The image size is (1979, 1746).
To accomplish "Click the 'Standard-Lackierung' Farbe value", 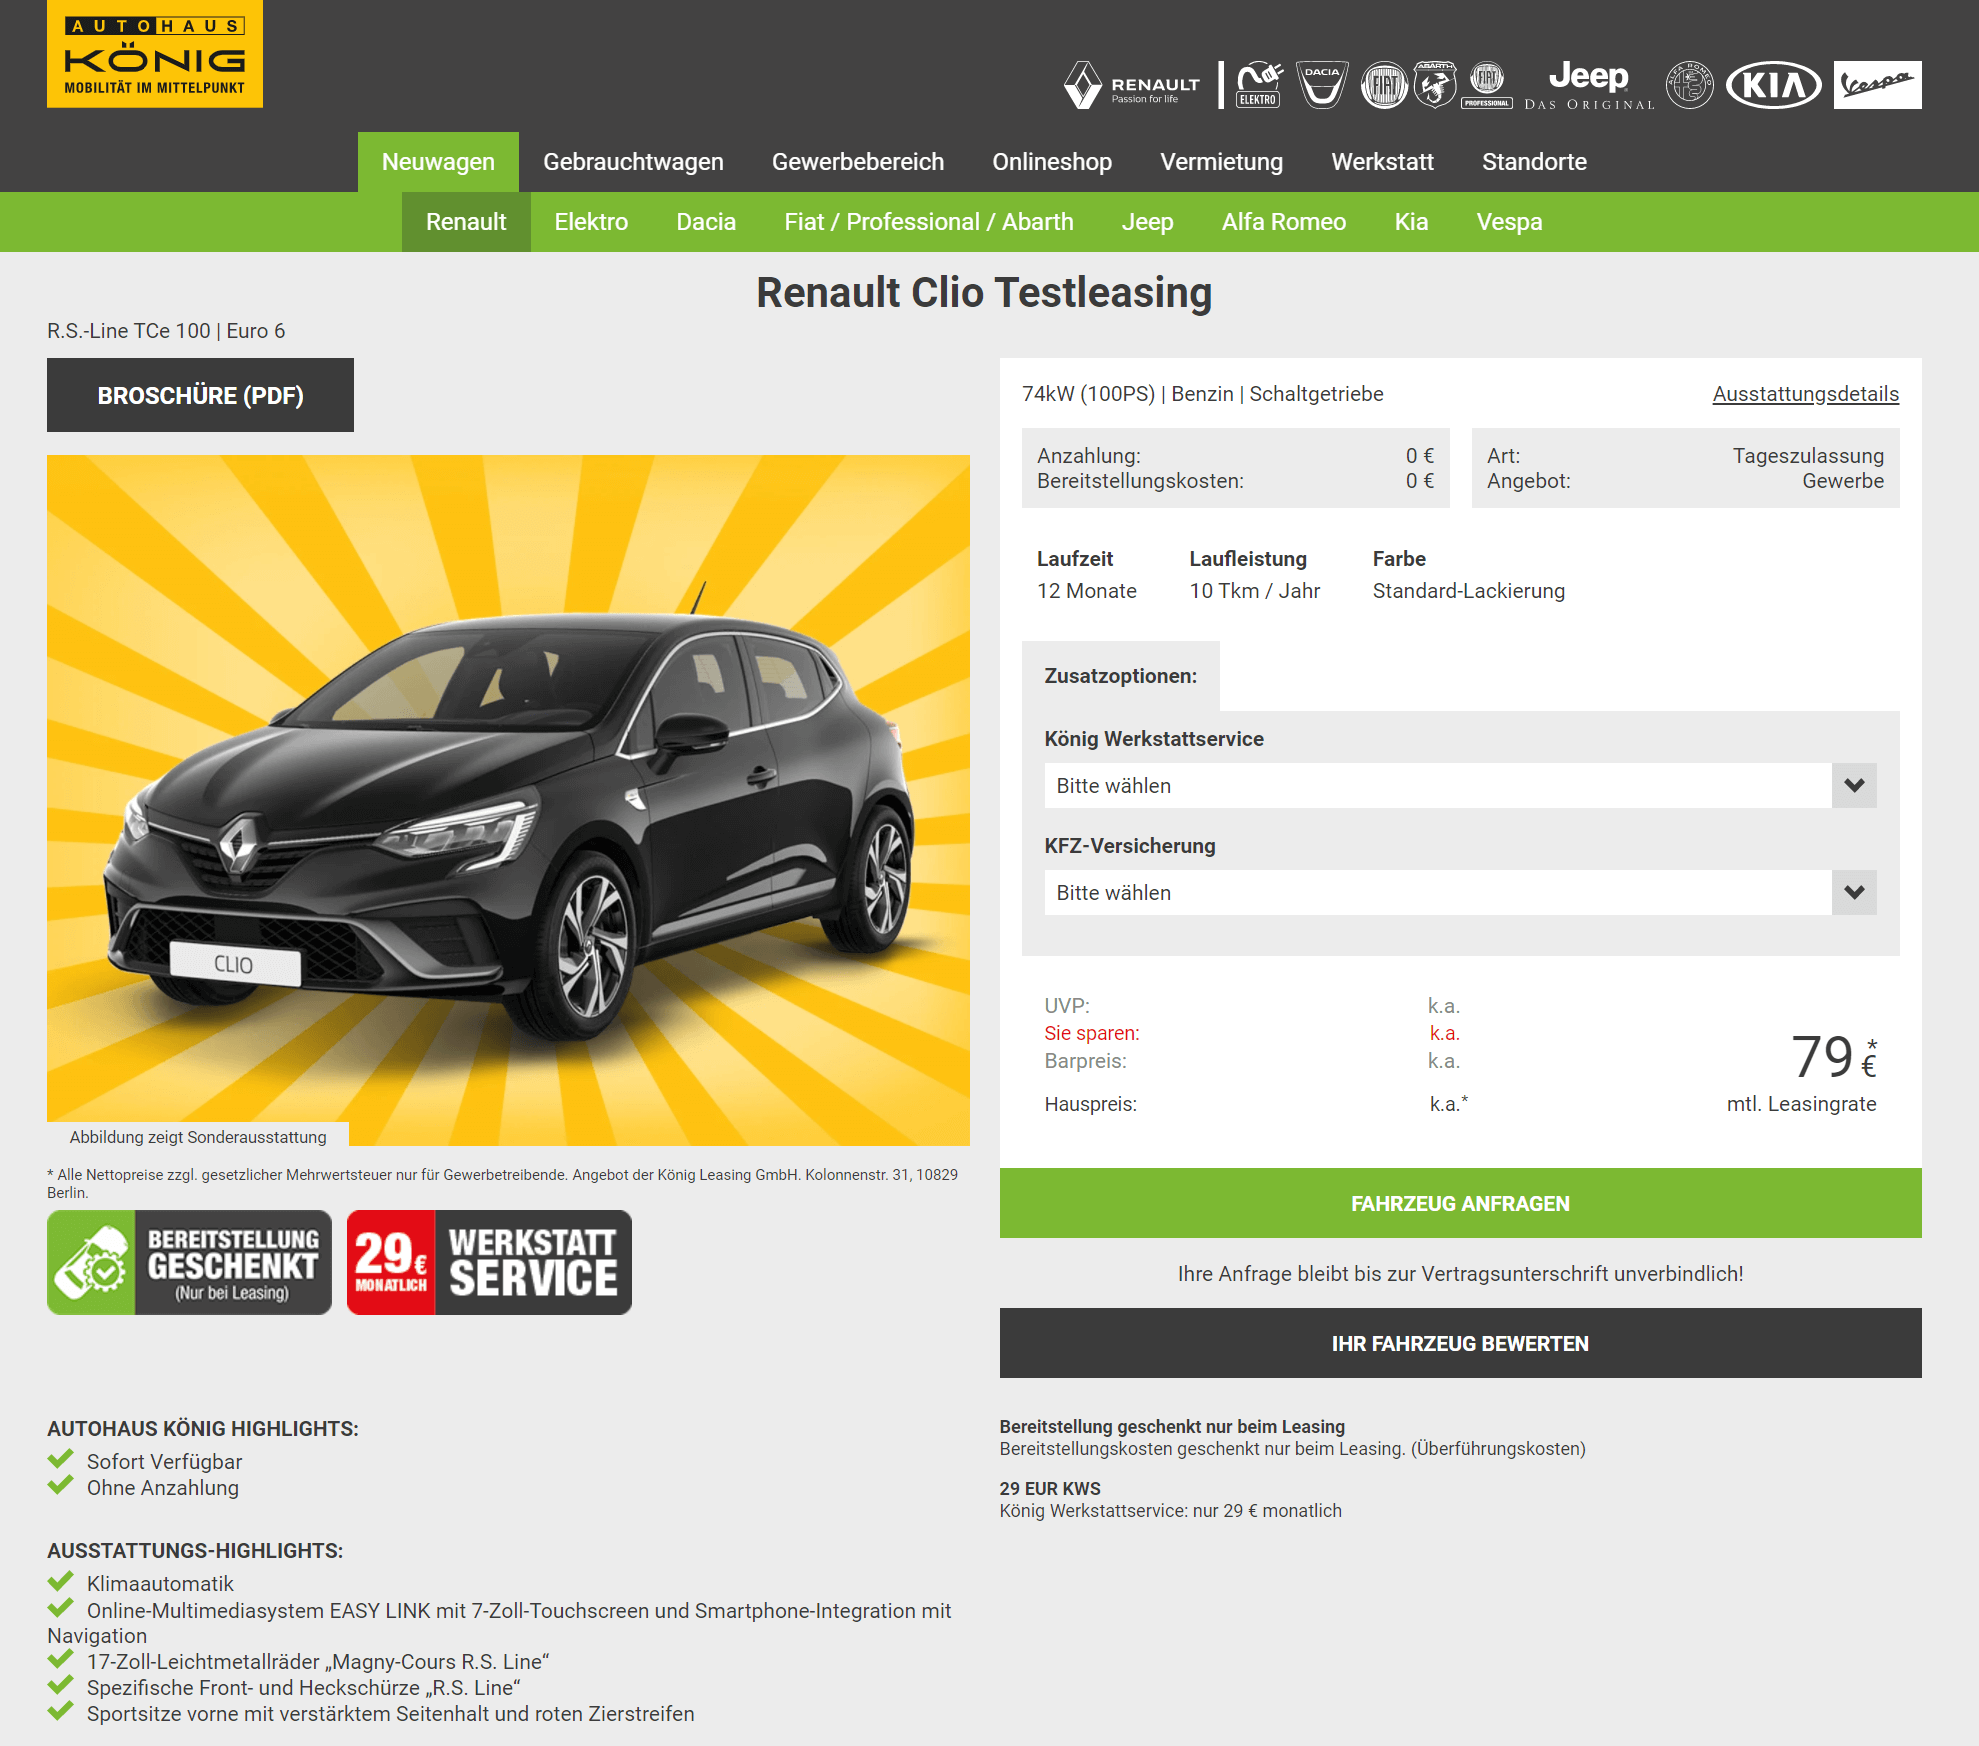I will tap(1468, 591).
